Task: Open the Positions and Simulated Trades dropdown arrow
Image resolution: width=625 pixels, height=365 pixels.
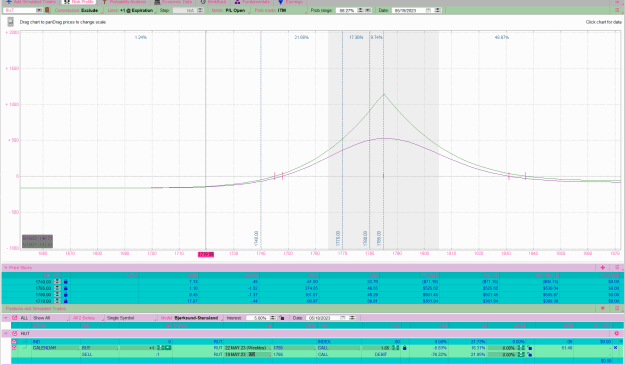Action: [x=602, y=308]
